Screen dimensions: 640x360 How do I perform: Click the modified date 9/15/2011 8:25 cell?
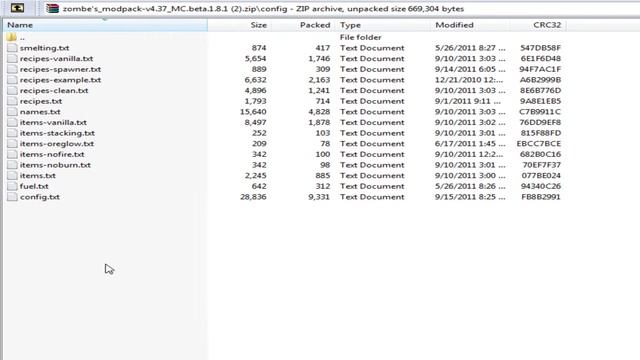tap(470, 197)
